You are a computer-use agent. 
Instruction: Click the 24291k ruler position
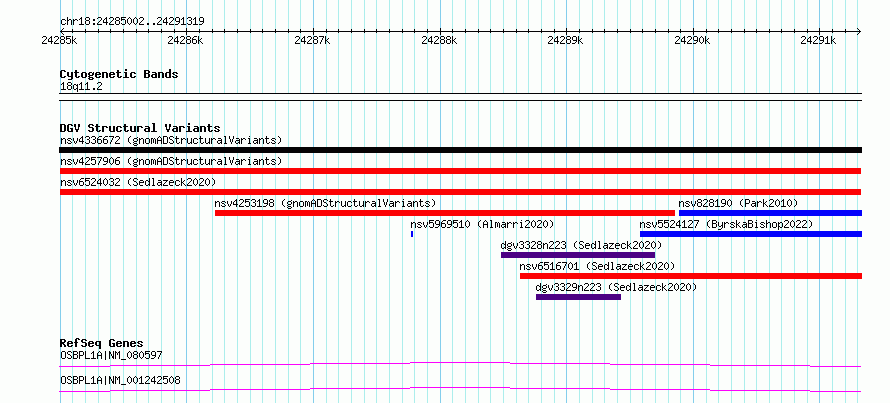(818, 41)
